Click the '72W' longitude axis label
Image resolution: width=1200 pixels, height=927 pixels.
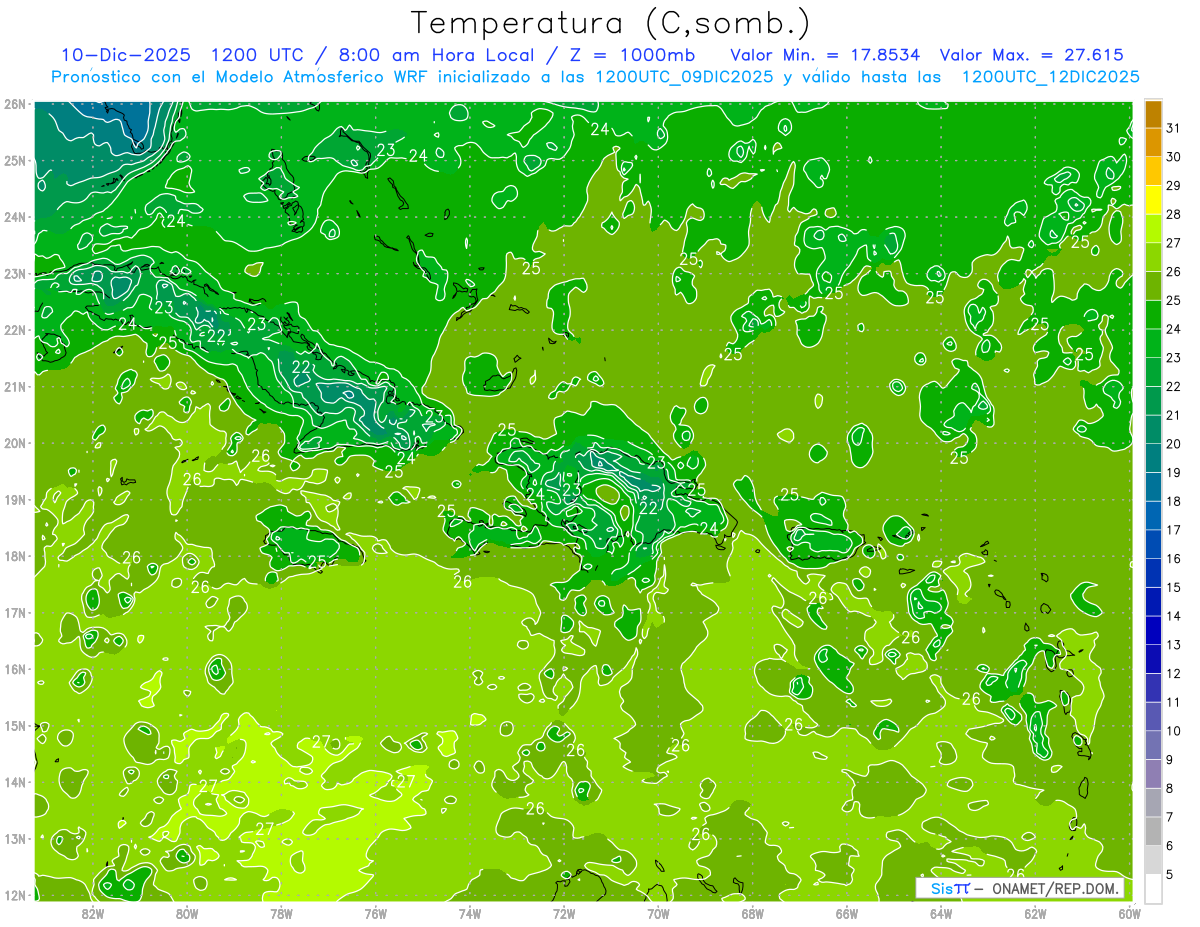pos(564,913)
